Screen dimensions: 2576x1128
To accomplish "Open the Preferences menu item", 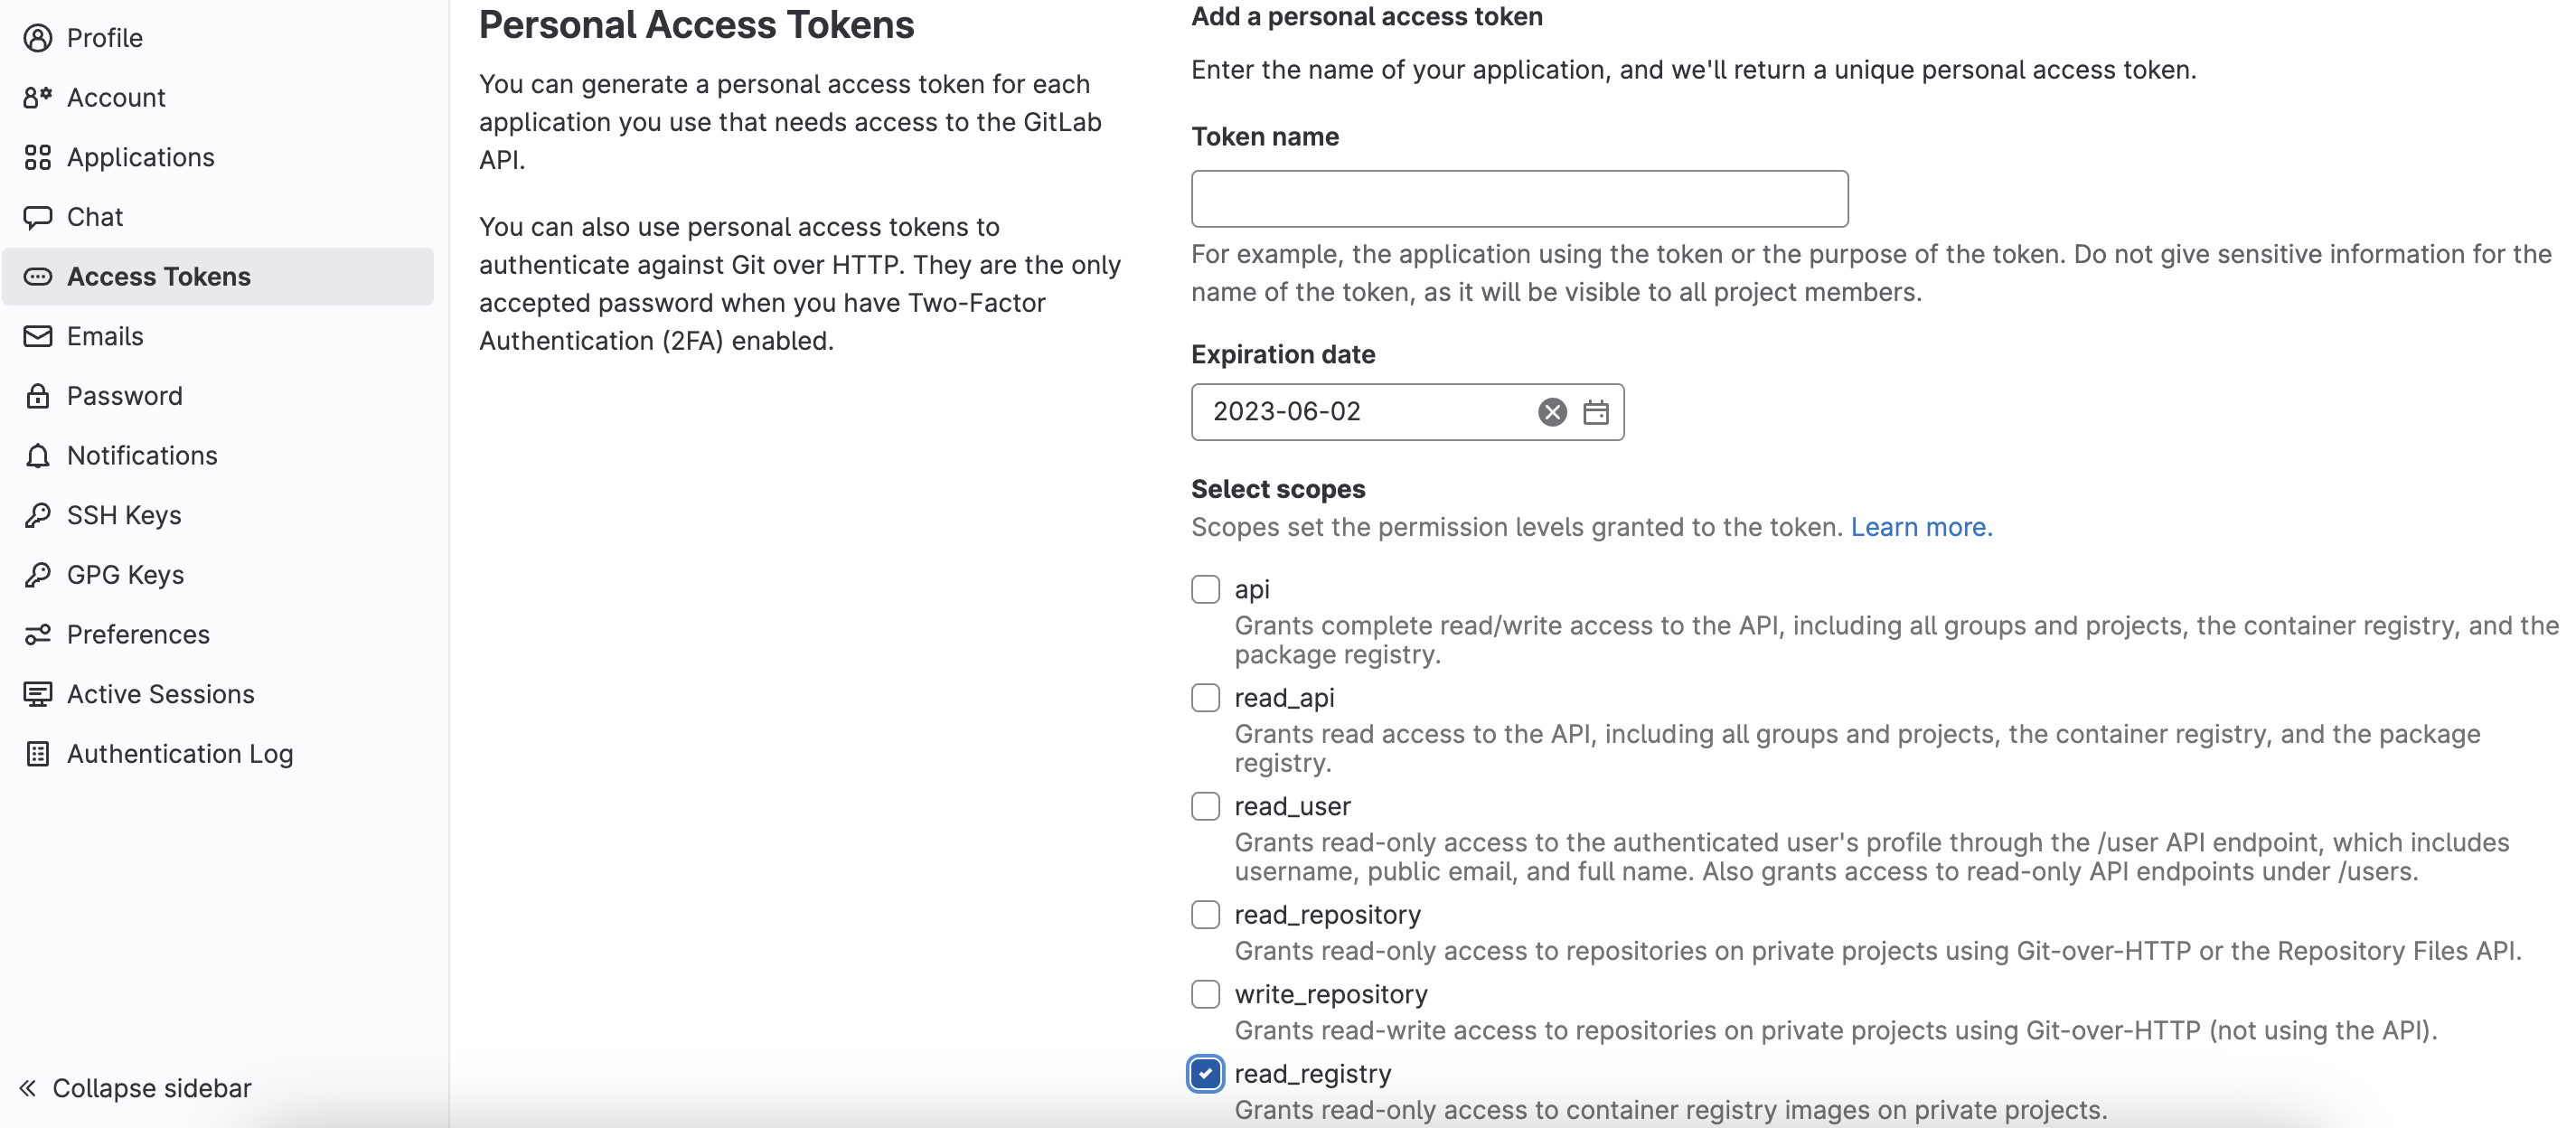I will pyautogui.click(x=138, y=634).
